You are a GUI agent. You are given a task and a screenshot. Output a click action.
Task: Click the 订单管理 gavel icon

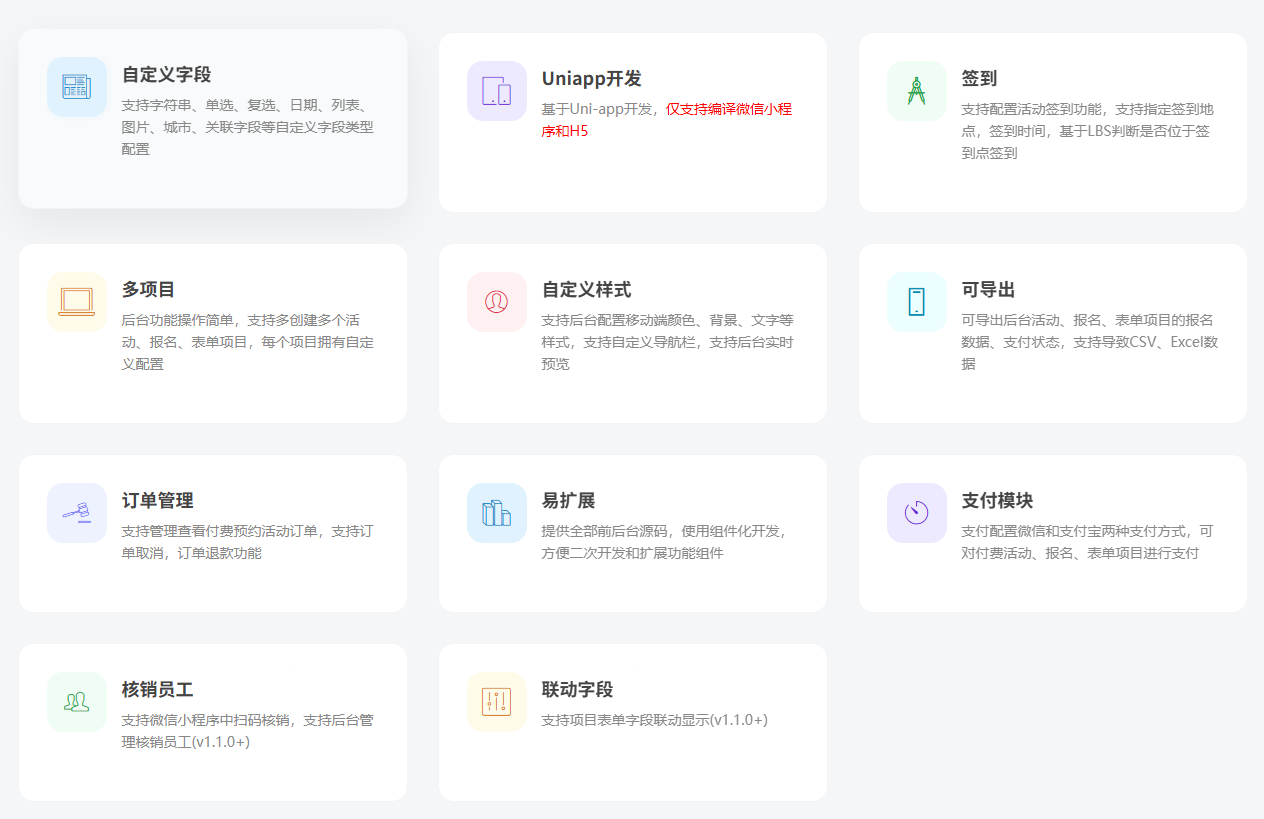tap(77, 513)
